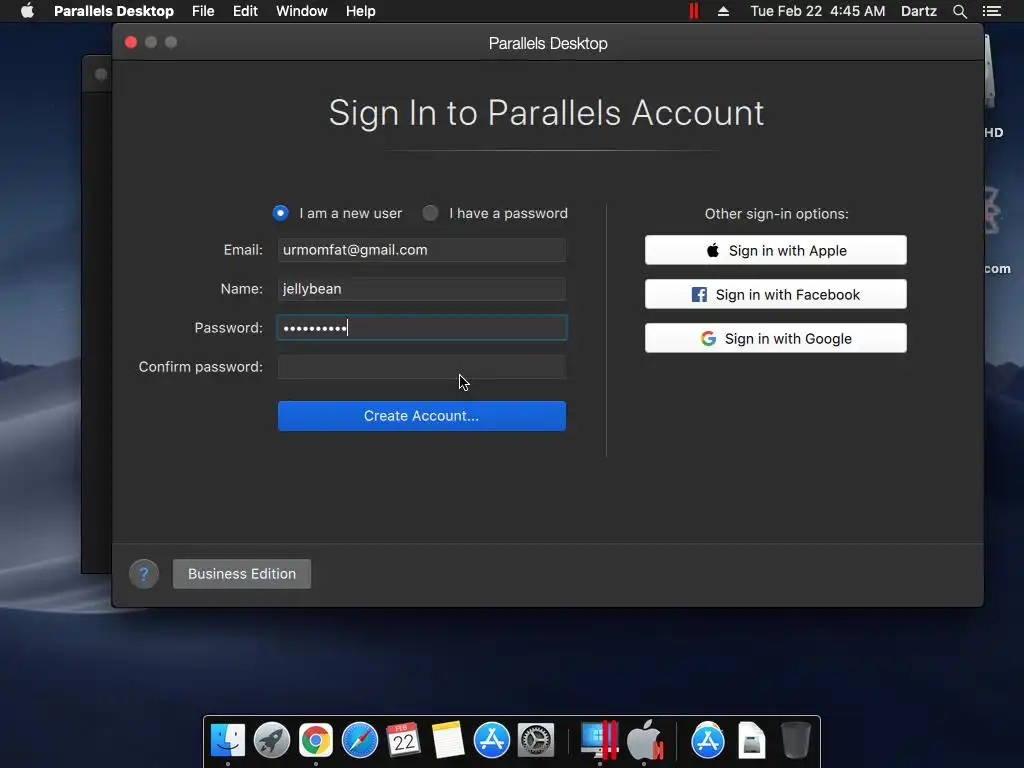Viewport: 1024px width, 768px height.
Task: Click the date and time in menu bar
Action: pyautogui.click(x=818, y=11)
